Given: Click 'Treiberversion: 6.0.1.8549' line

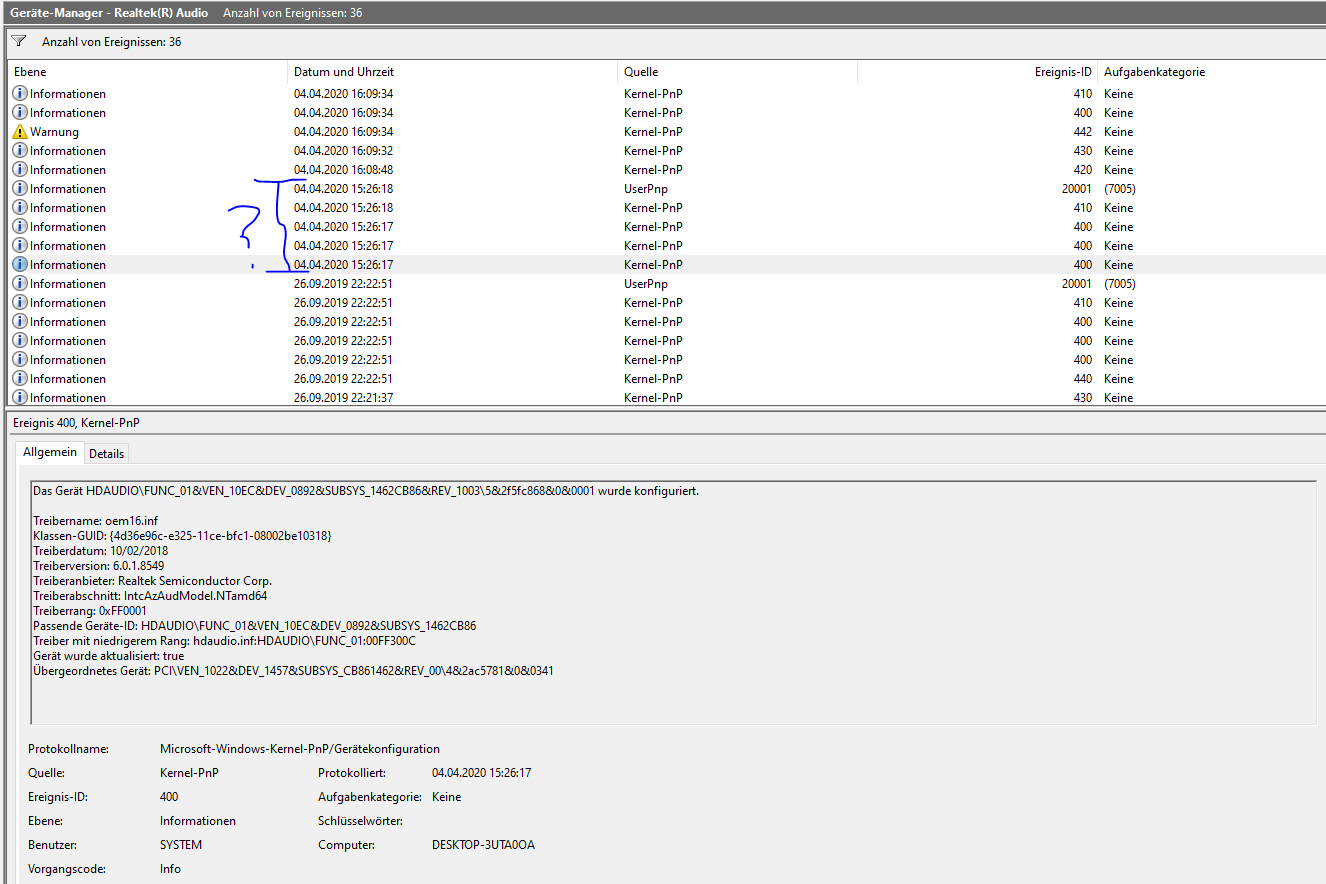Looking at the screenshot, I should [x=99, y=566].
